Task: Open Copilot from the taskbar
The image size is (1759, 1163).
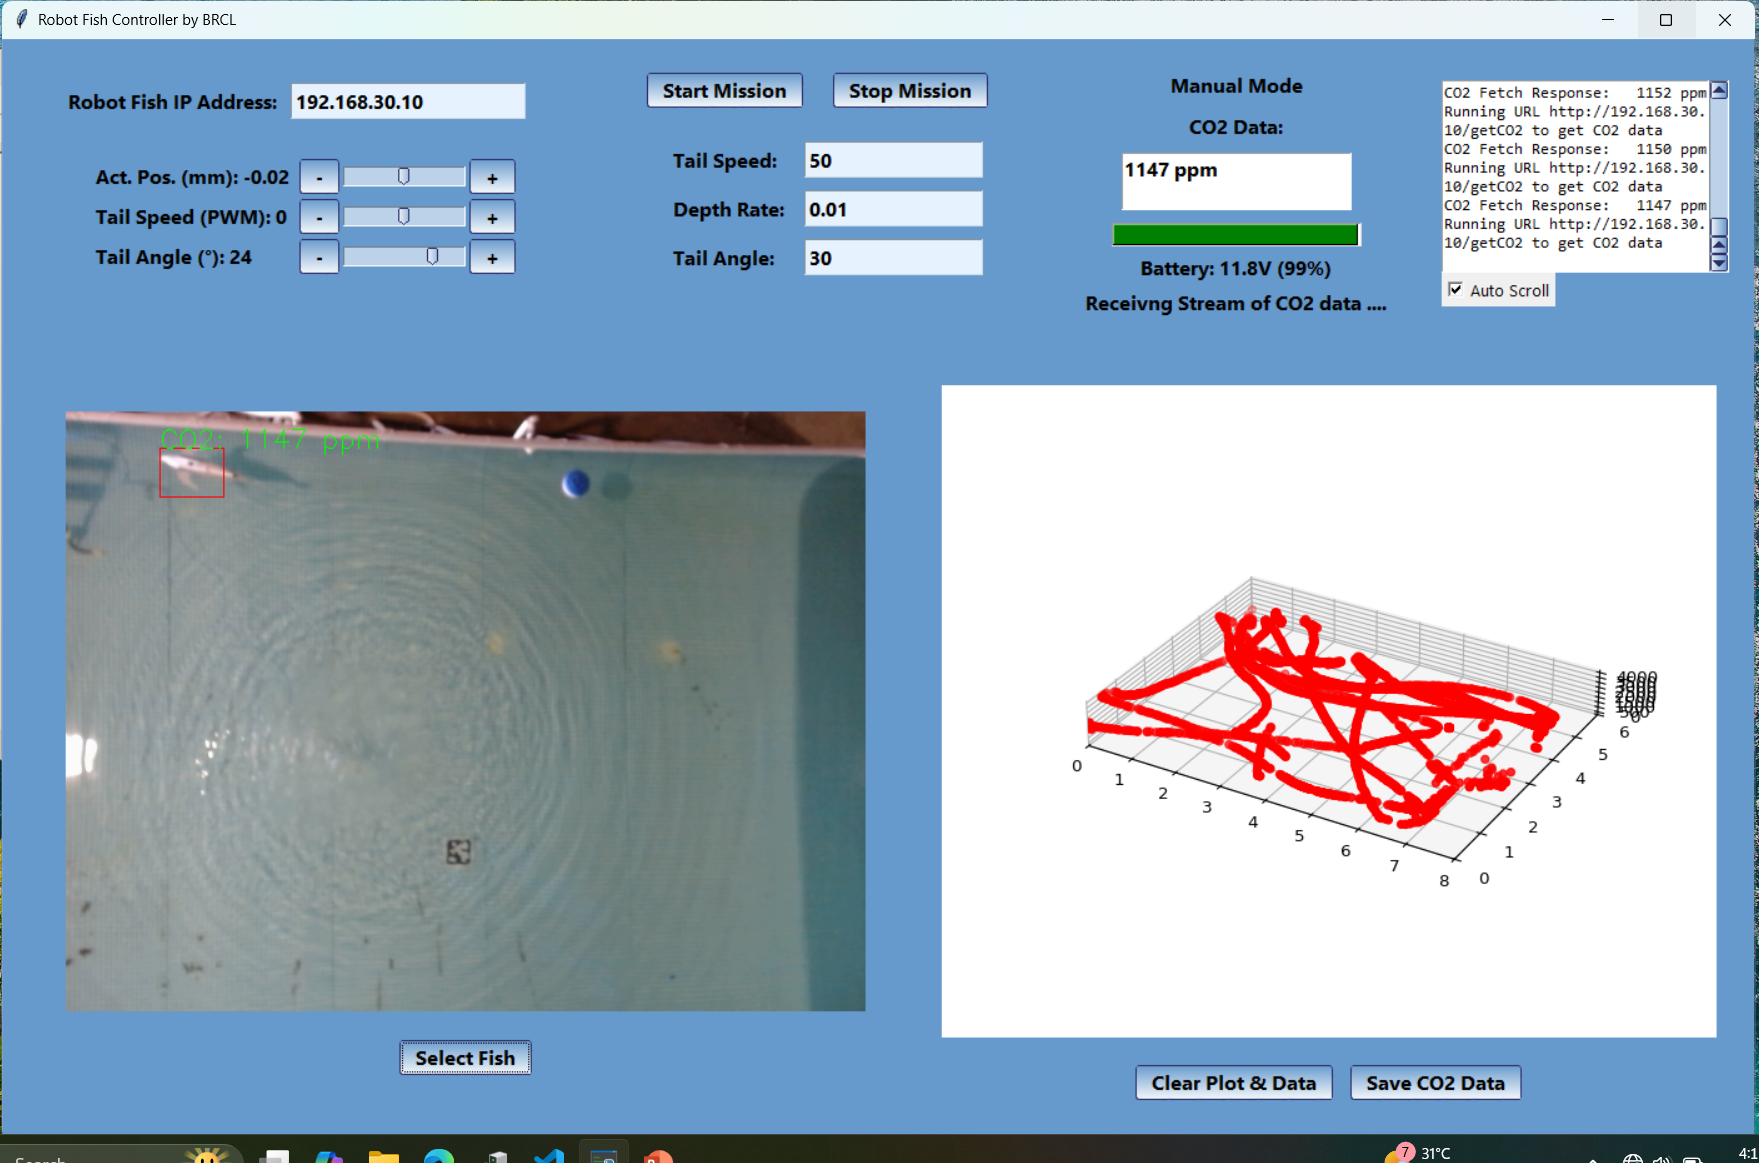Action: point(329,1156)
